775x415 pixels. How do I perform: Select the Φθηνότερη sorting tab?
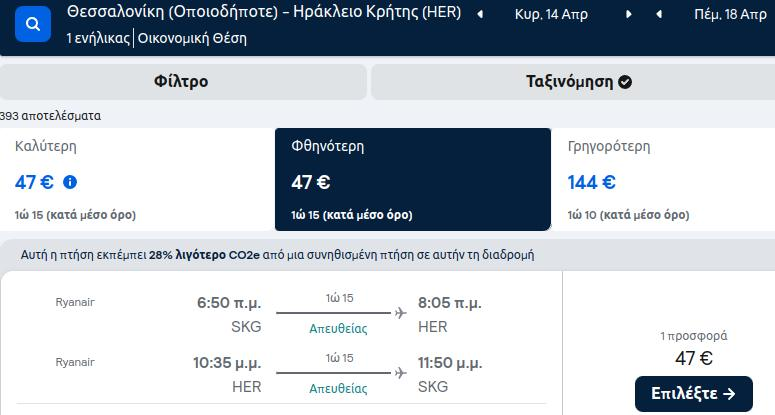[x=413, y=179]
